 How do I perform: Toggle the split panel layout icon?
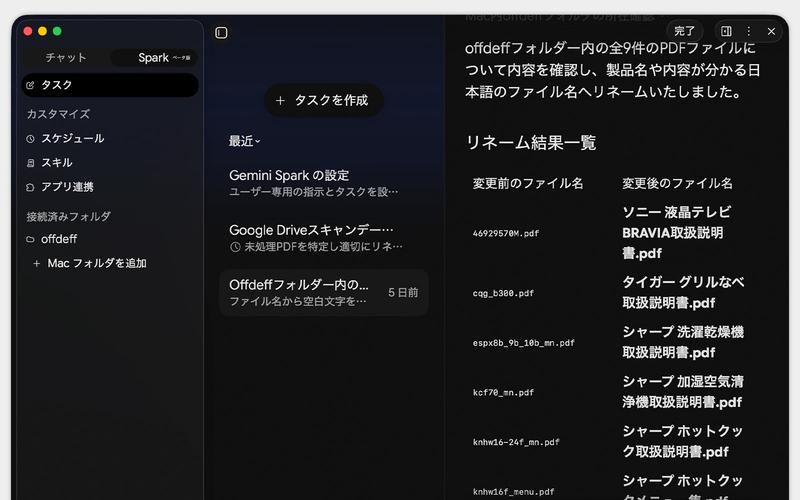coord(726,31)
